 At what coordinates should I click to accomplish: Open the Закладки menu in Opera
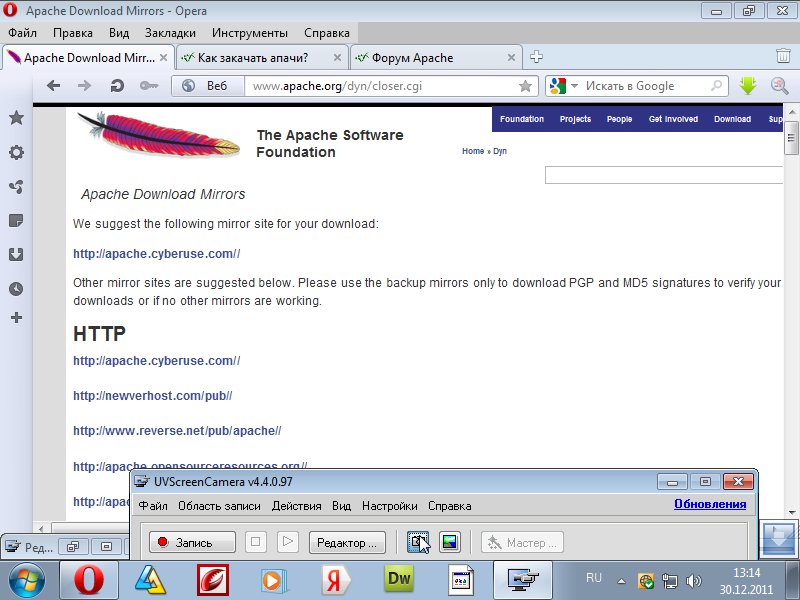click(x=170, y=33)
